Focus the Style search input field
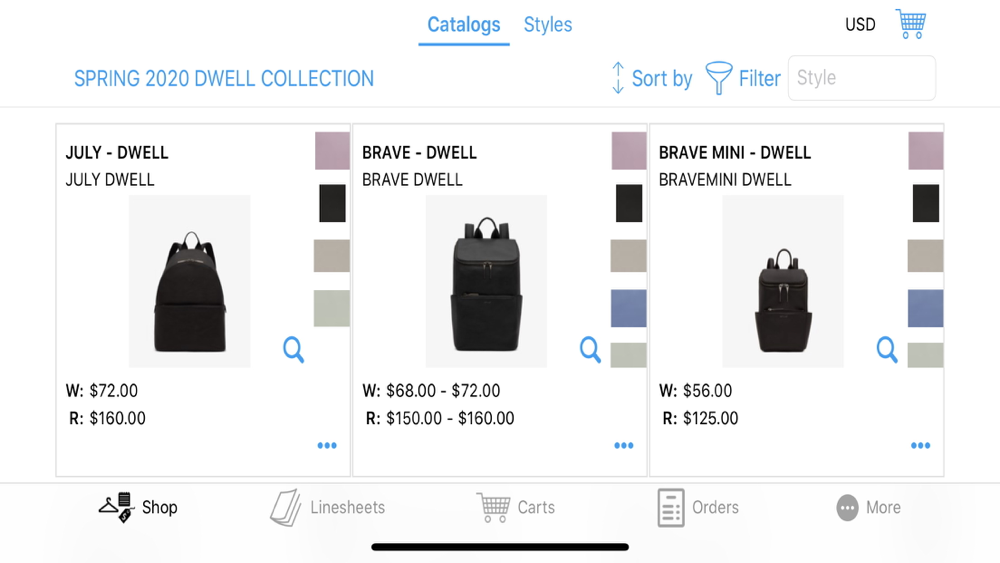This screenshot has height=563, width=1000. tap(862, 78)
